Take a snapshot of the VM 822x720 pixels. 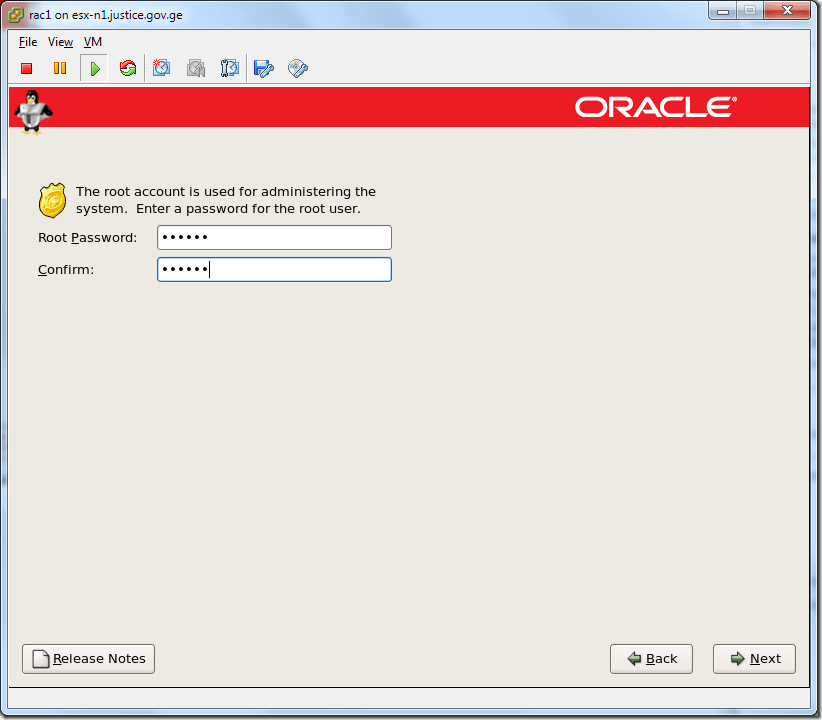coord(161,68)
